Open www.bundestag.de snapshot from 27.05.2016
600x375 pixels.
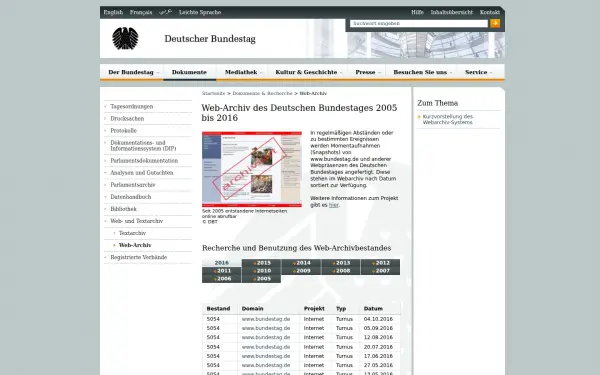coord(266,365)
